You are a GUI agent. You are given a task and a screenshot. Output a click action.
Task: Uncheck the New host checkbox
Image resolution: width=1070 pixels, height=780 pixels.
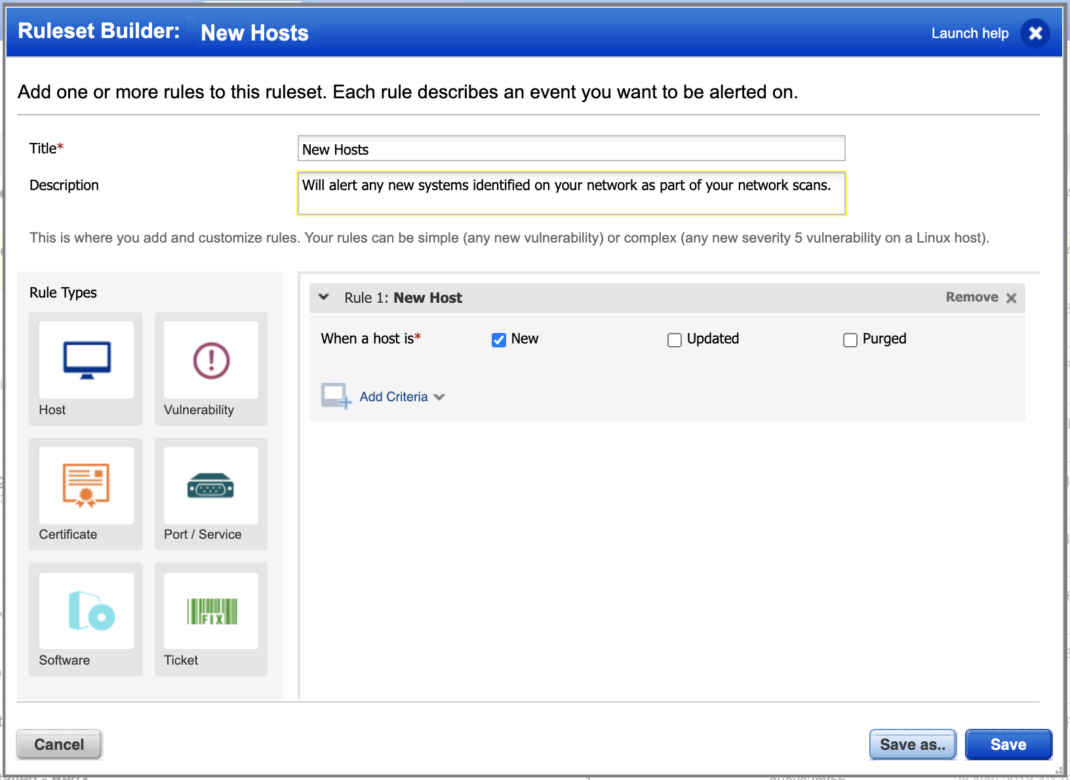coord(499,340)
